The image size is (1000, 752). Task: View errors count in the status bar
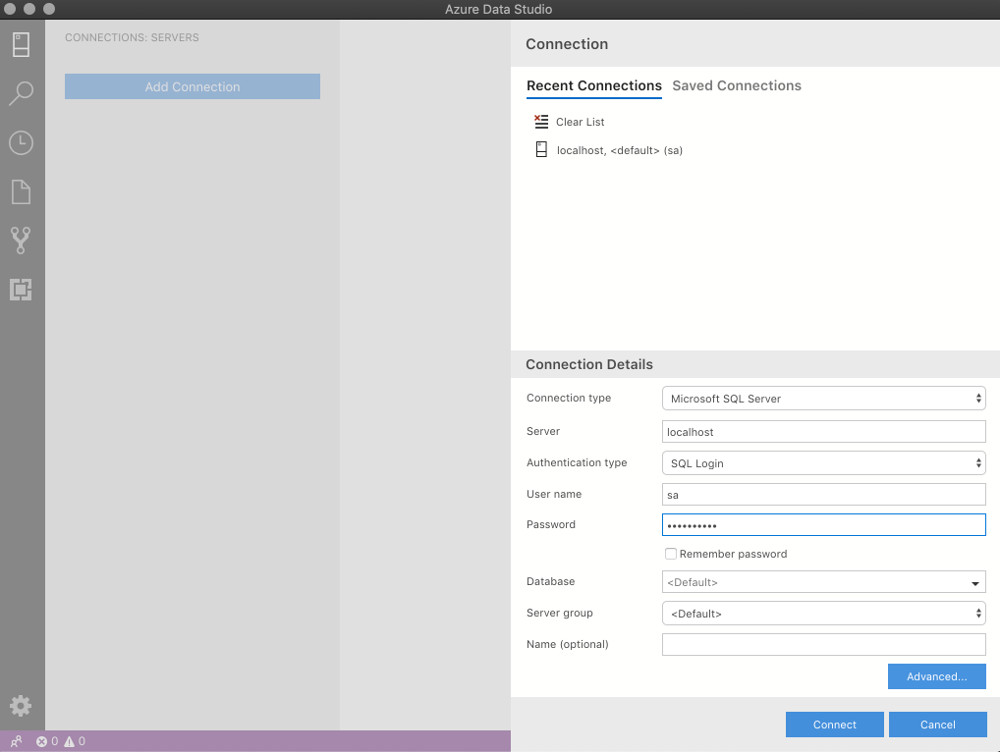(x=46, y=743)
